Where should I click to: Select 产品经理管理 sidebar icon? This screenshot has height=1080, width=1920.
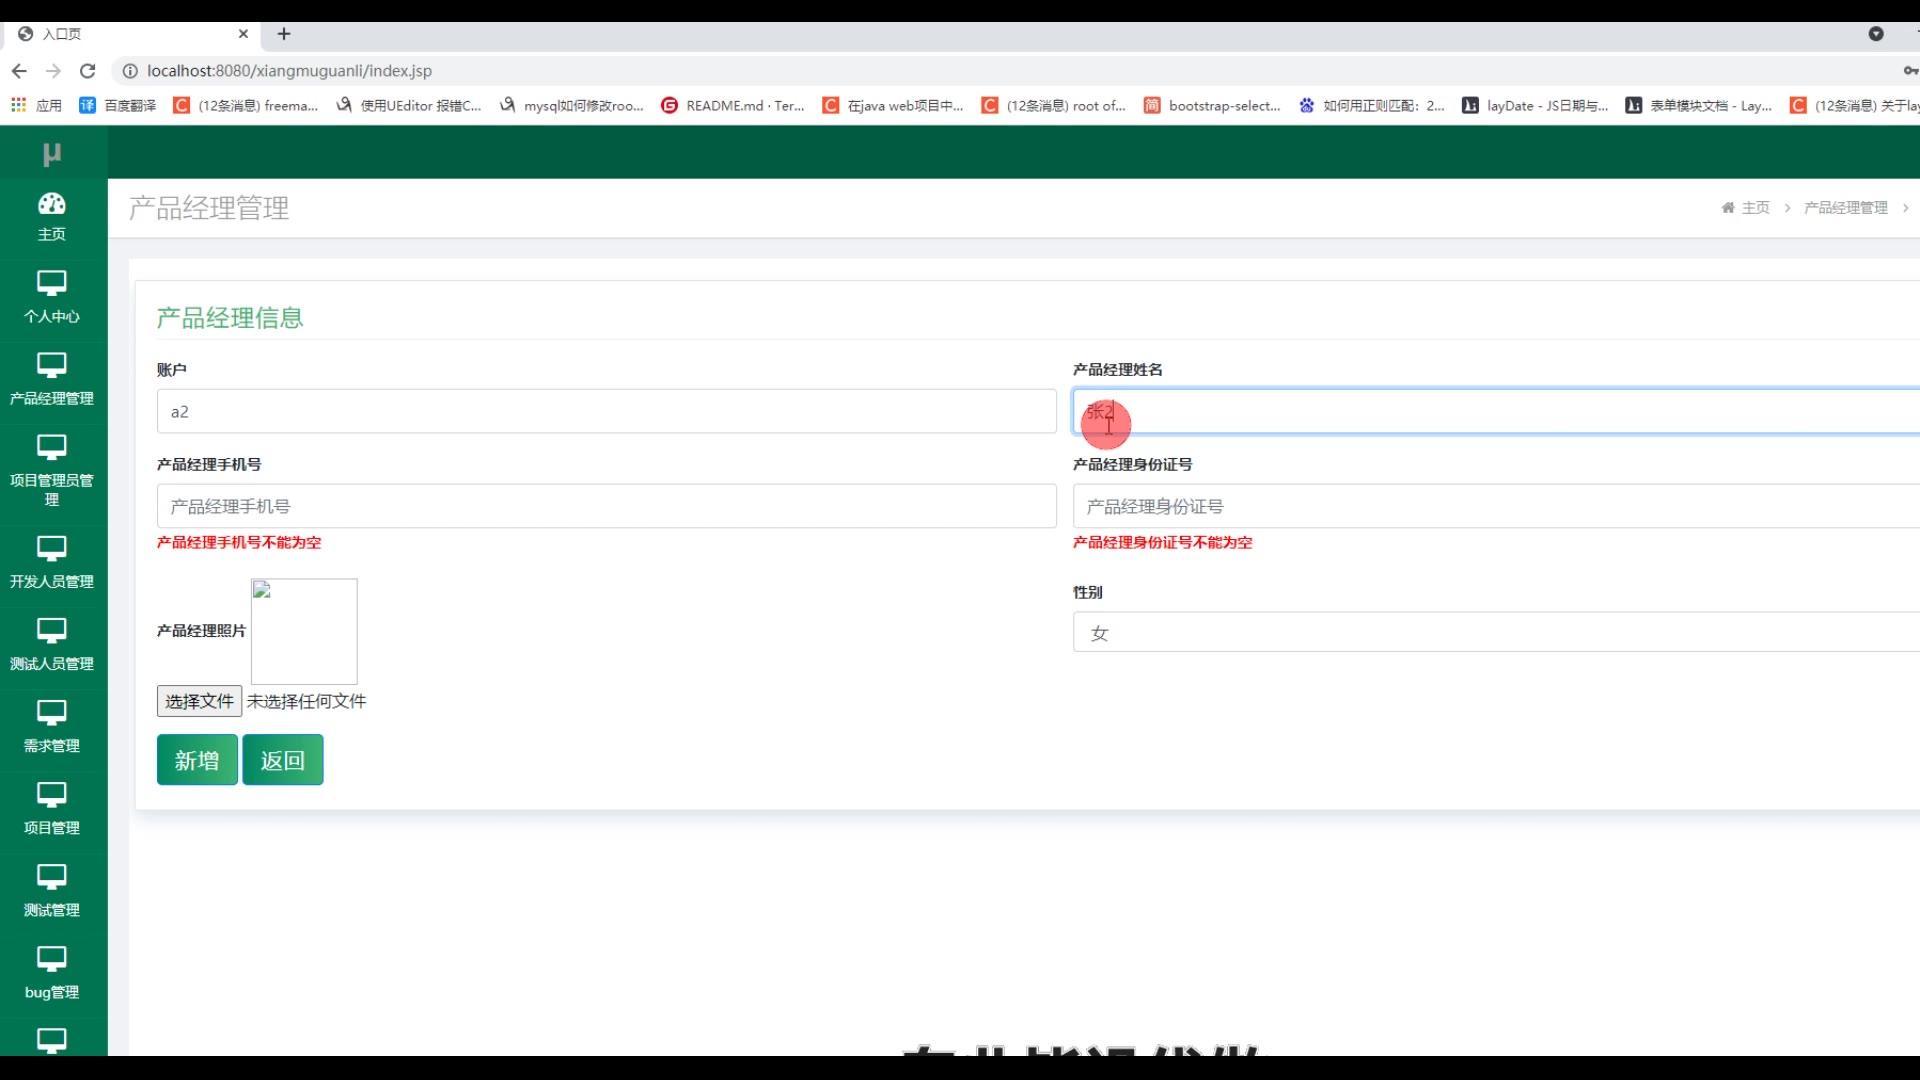(x=52, y=365)
